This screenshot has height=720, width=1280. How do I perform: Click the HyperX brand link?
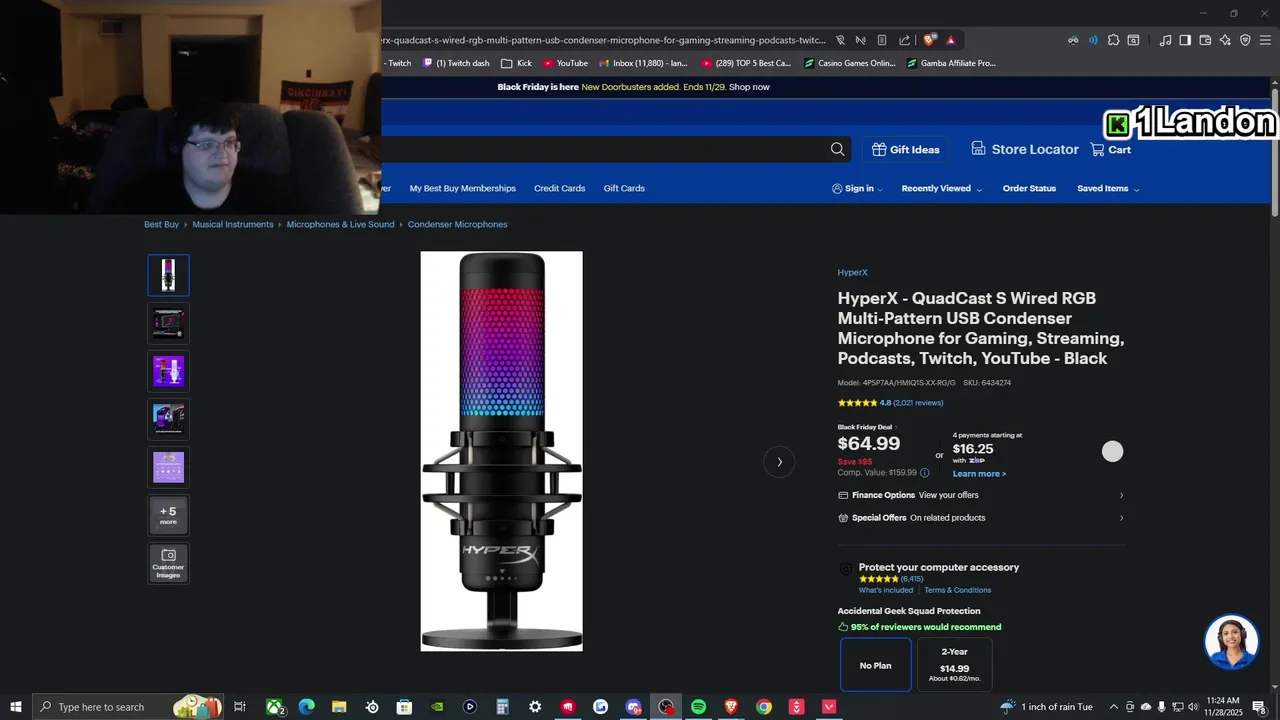852,272
